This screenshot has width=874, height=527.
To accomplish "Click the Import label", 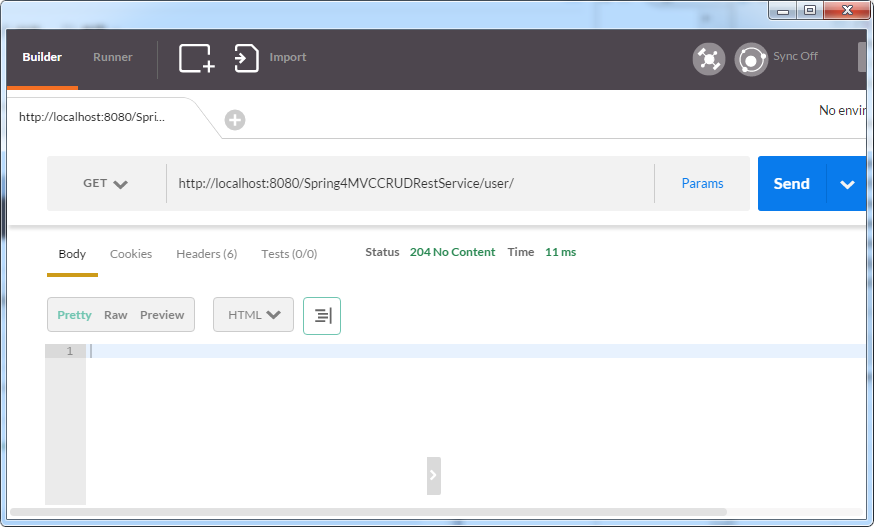I will point(288,57).
